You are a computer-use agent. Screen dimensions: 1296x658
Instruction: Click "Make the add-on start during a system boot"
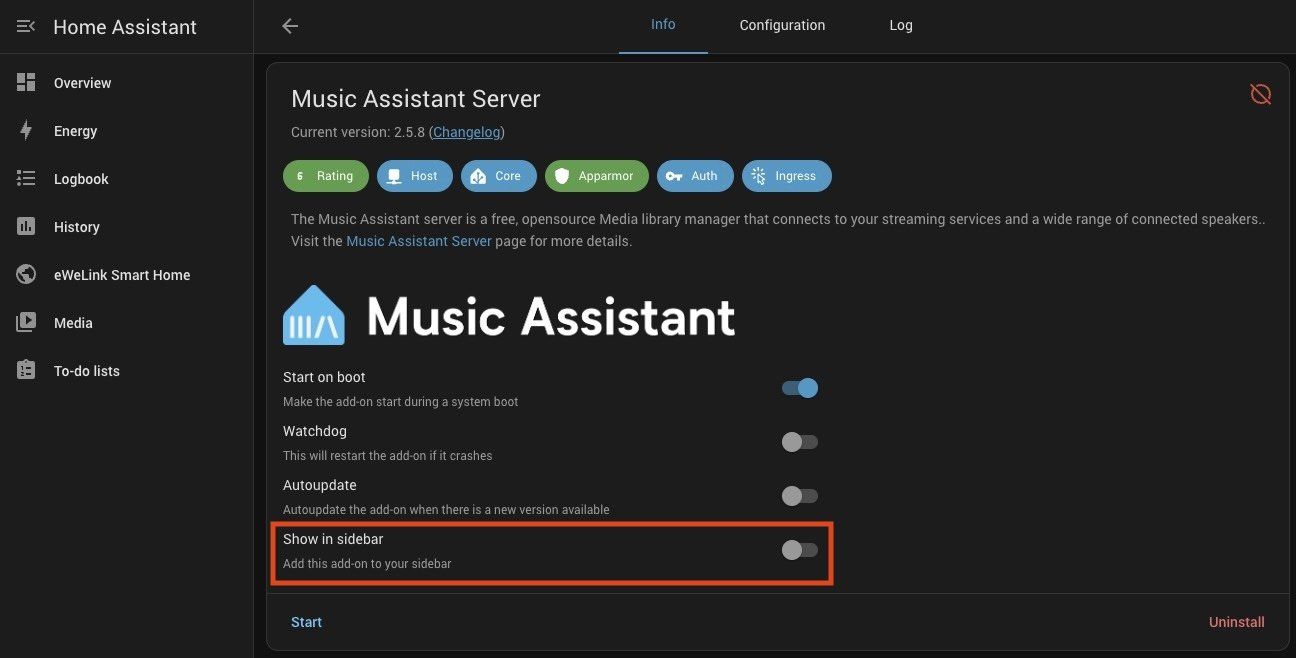click(x=401, y=401)
